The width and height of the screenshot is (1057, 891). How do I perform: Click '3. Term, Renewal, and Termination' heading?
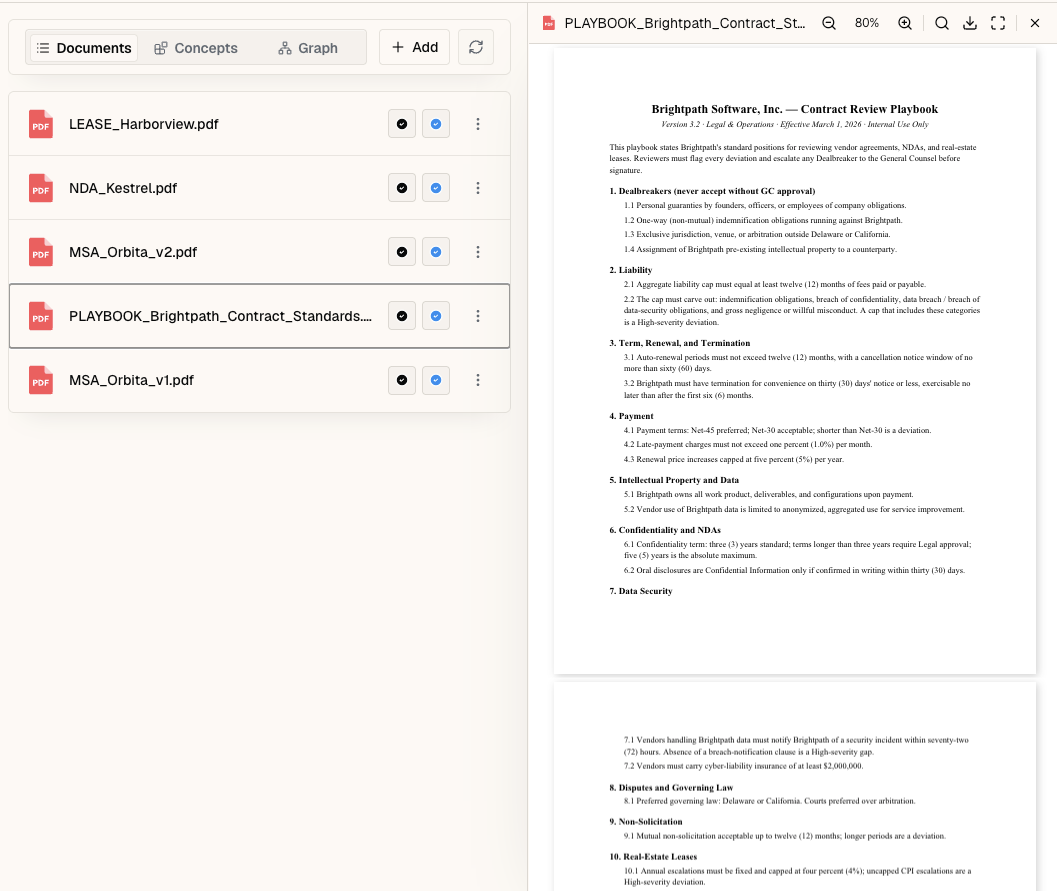[x=680, y=343]
